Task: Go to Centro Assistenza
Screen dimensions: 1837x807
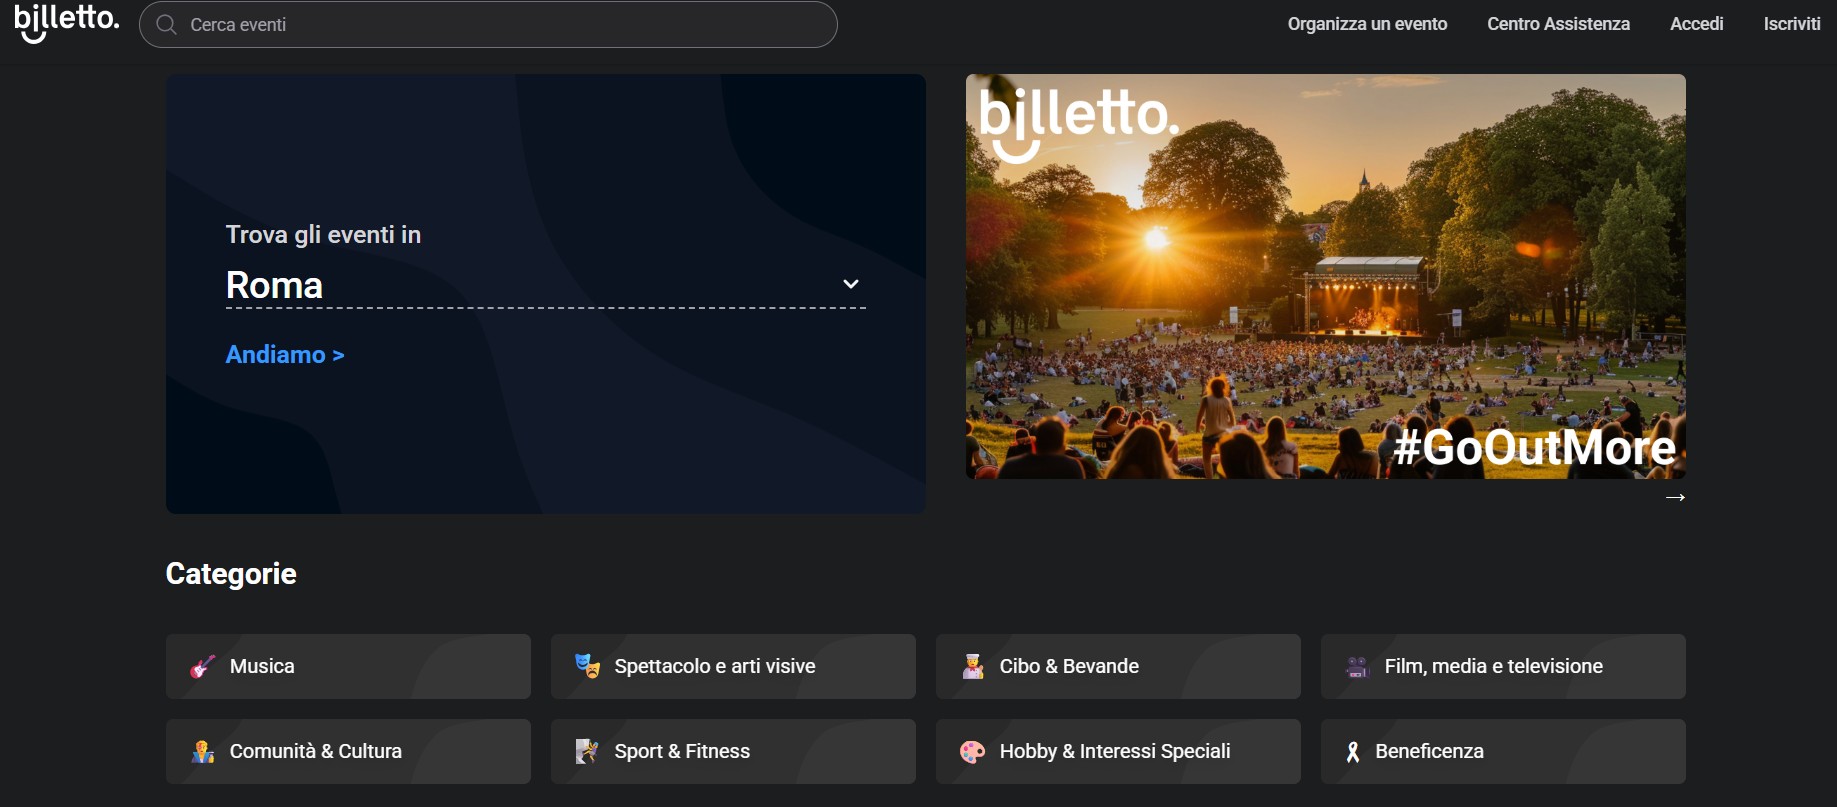Action: 1558,24
